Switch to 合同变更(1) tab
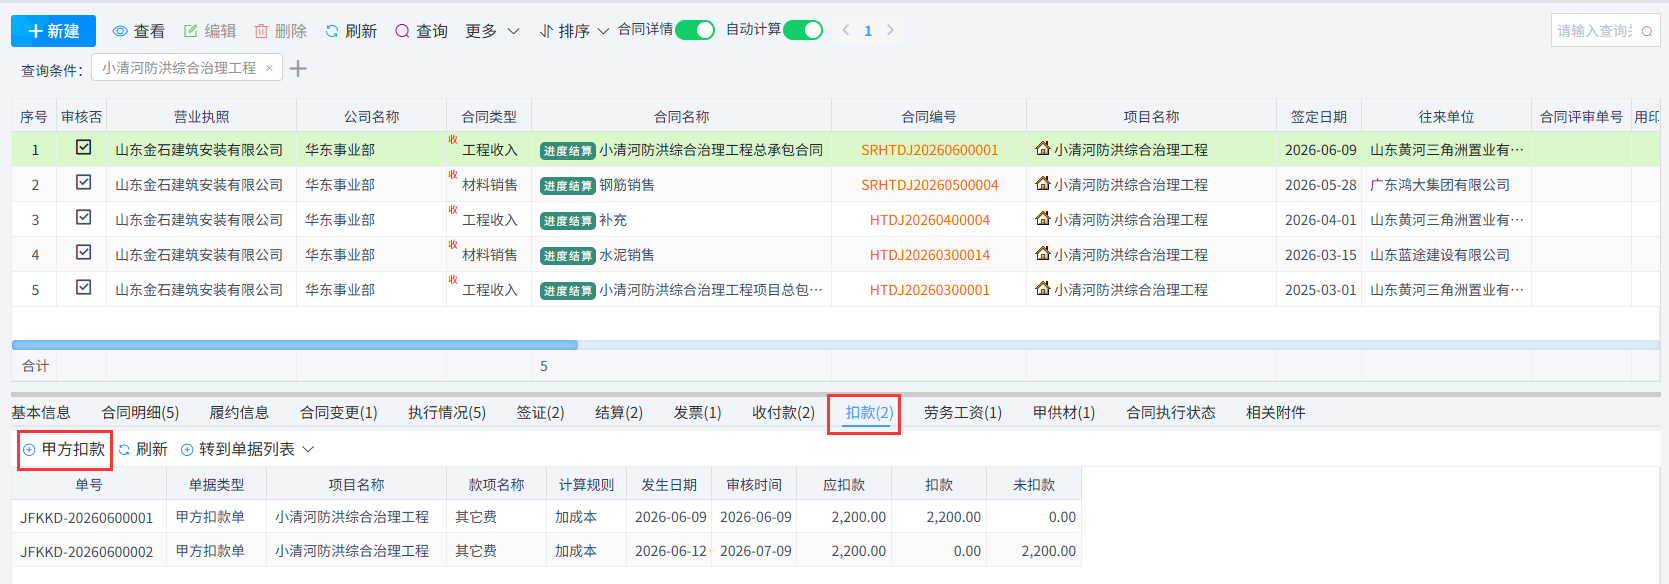This screenshot has width=1669, height=584. pyautogui.click(x=339, y=412)
